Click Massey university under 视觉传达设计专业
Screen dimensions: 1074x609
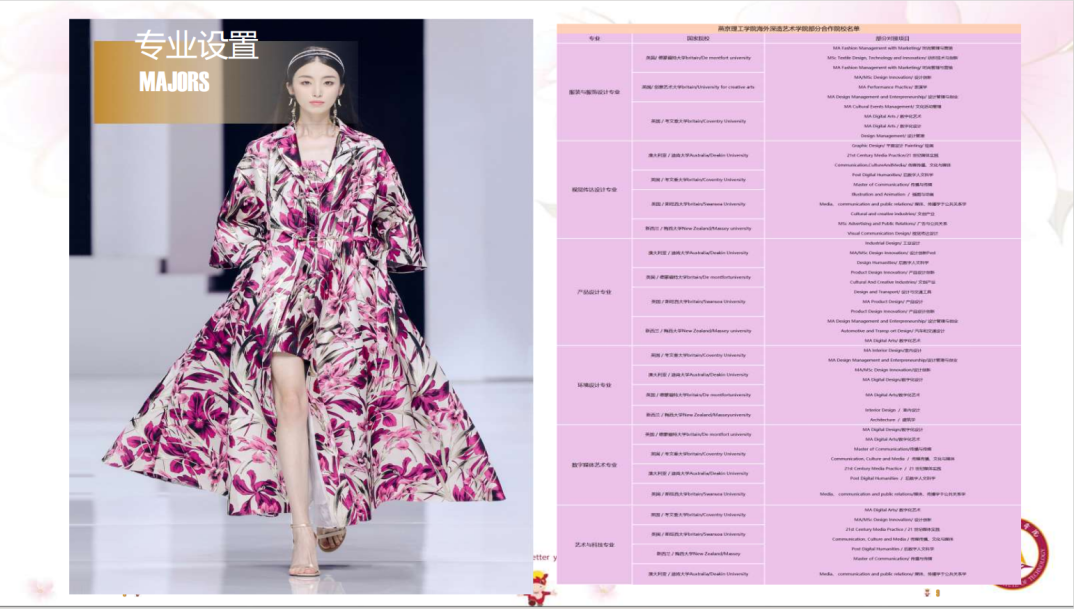tap(698, 228)
